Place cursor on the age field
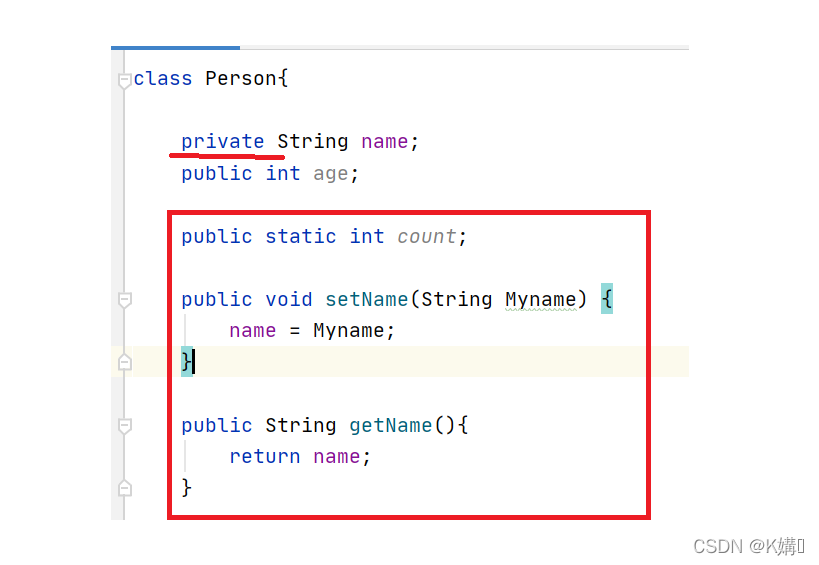Viewport: 819px width, 565px height. pyautogui.click(x=331, y=173)
